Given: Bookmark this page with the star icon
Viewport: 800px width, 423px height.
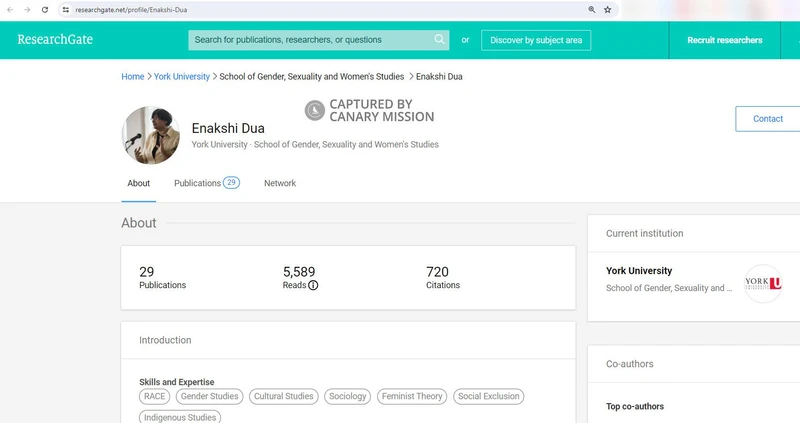Looking at the screenshot, I should [x=607, y=10].
